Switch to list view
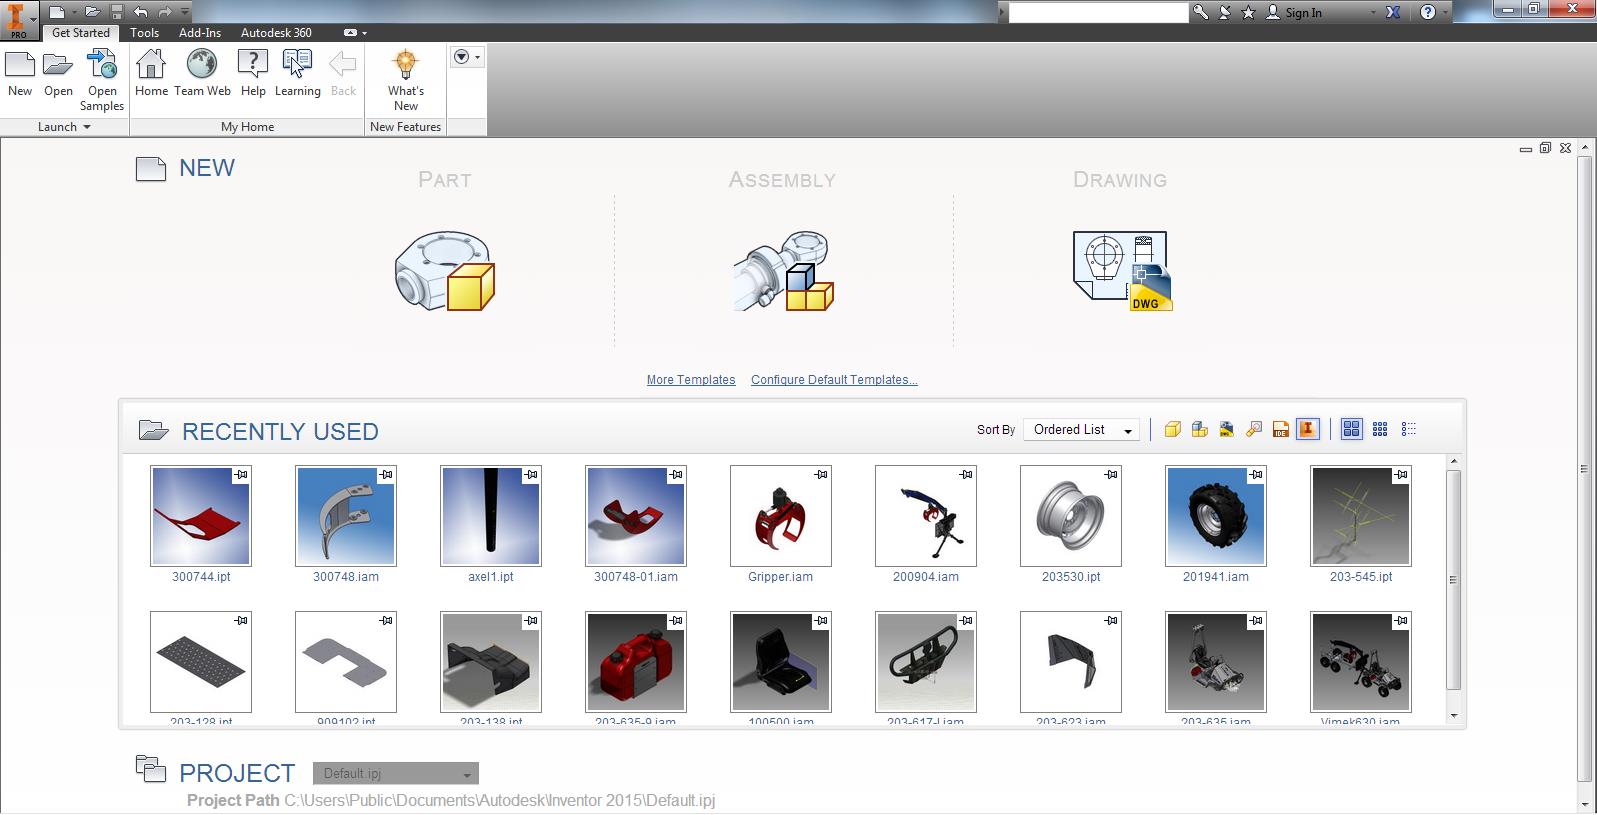Viewport: 1597px width, 815px height. click(x=1408, y=429)
